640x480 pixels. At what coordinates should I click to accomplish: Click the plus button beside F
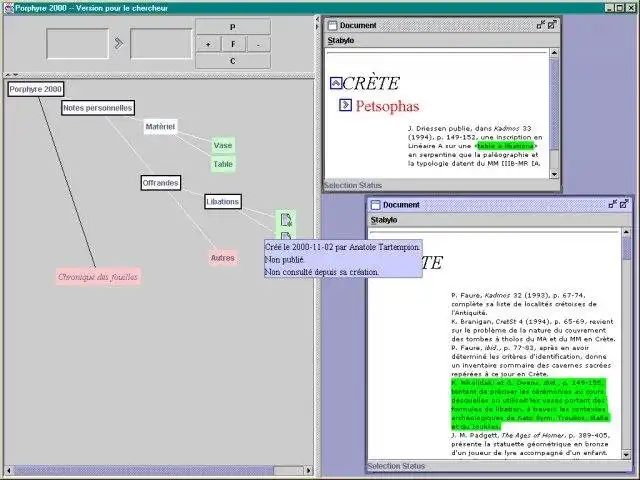pos(208,44)
